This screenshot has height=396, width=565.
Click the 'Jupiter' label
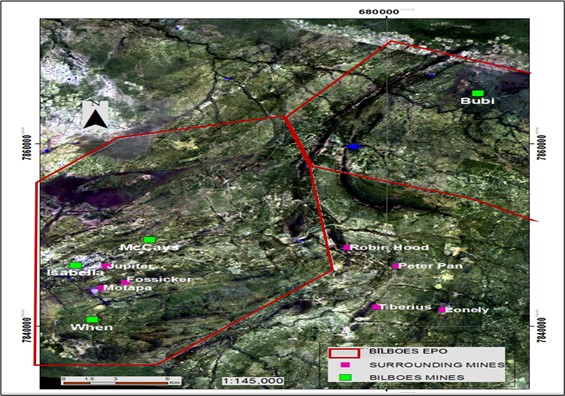130,266
